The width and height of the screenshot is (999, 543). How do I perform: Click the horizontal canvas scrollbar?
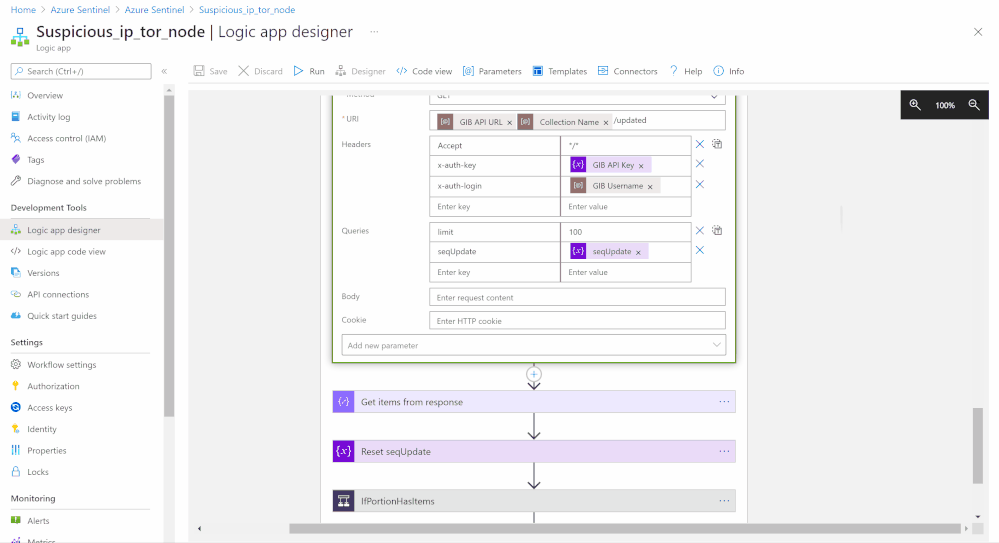624,528
